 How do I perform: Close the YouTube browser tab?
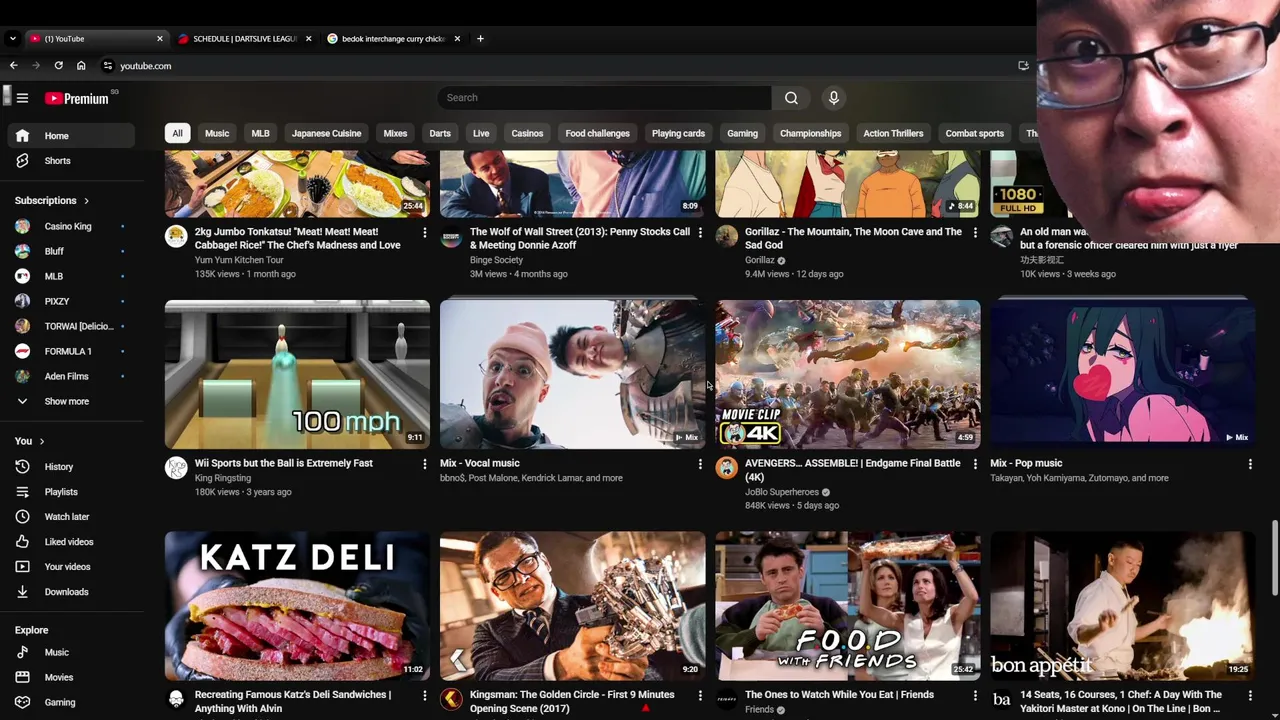point(160,39)
